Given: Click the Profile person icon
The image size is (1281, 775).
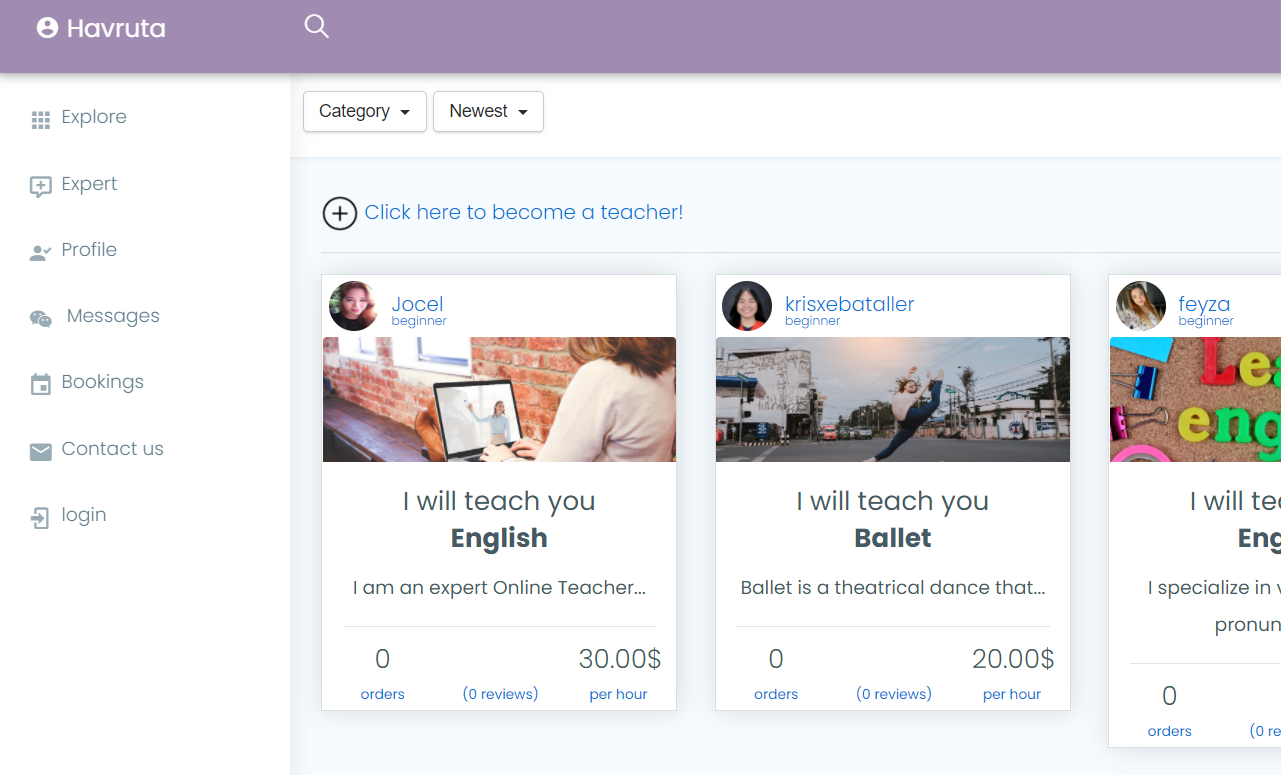Looking at the screenshot, I should click(40, 253).
